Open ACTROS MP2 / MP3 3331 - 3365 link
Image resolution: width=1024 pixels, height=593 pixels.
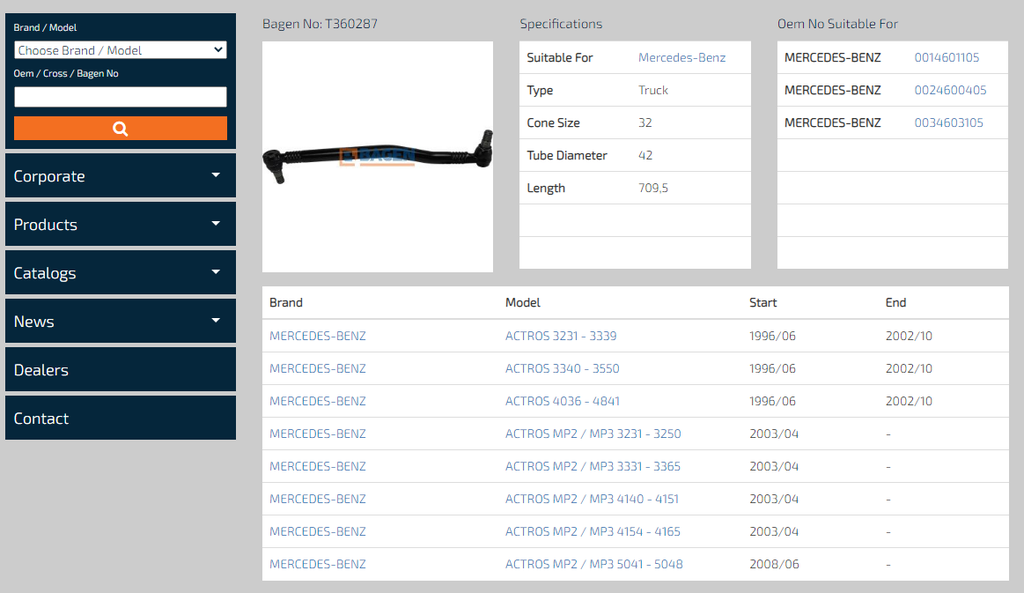(x=592, y=466)
